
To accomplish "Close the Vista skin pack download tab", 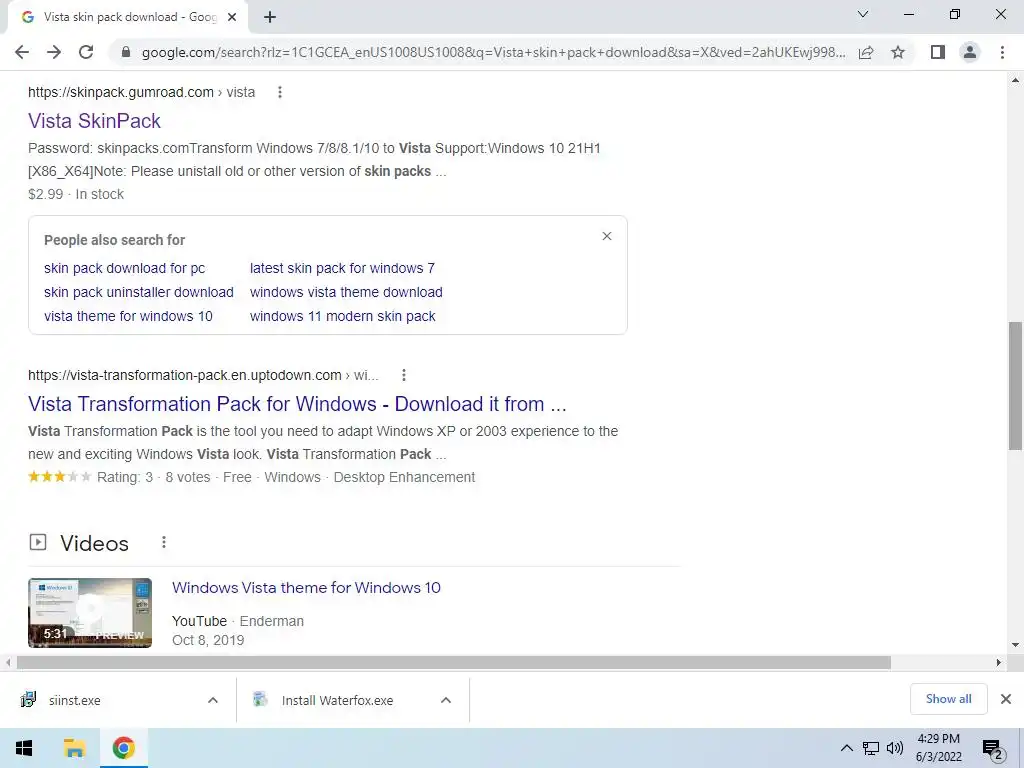I will coord(232,17).
